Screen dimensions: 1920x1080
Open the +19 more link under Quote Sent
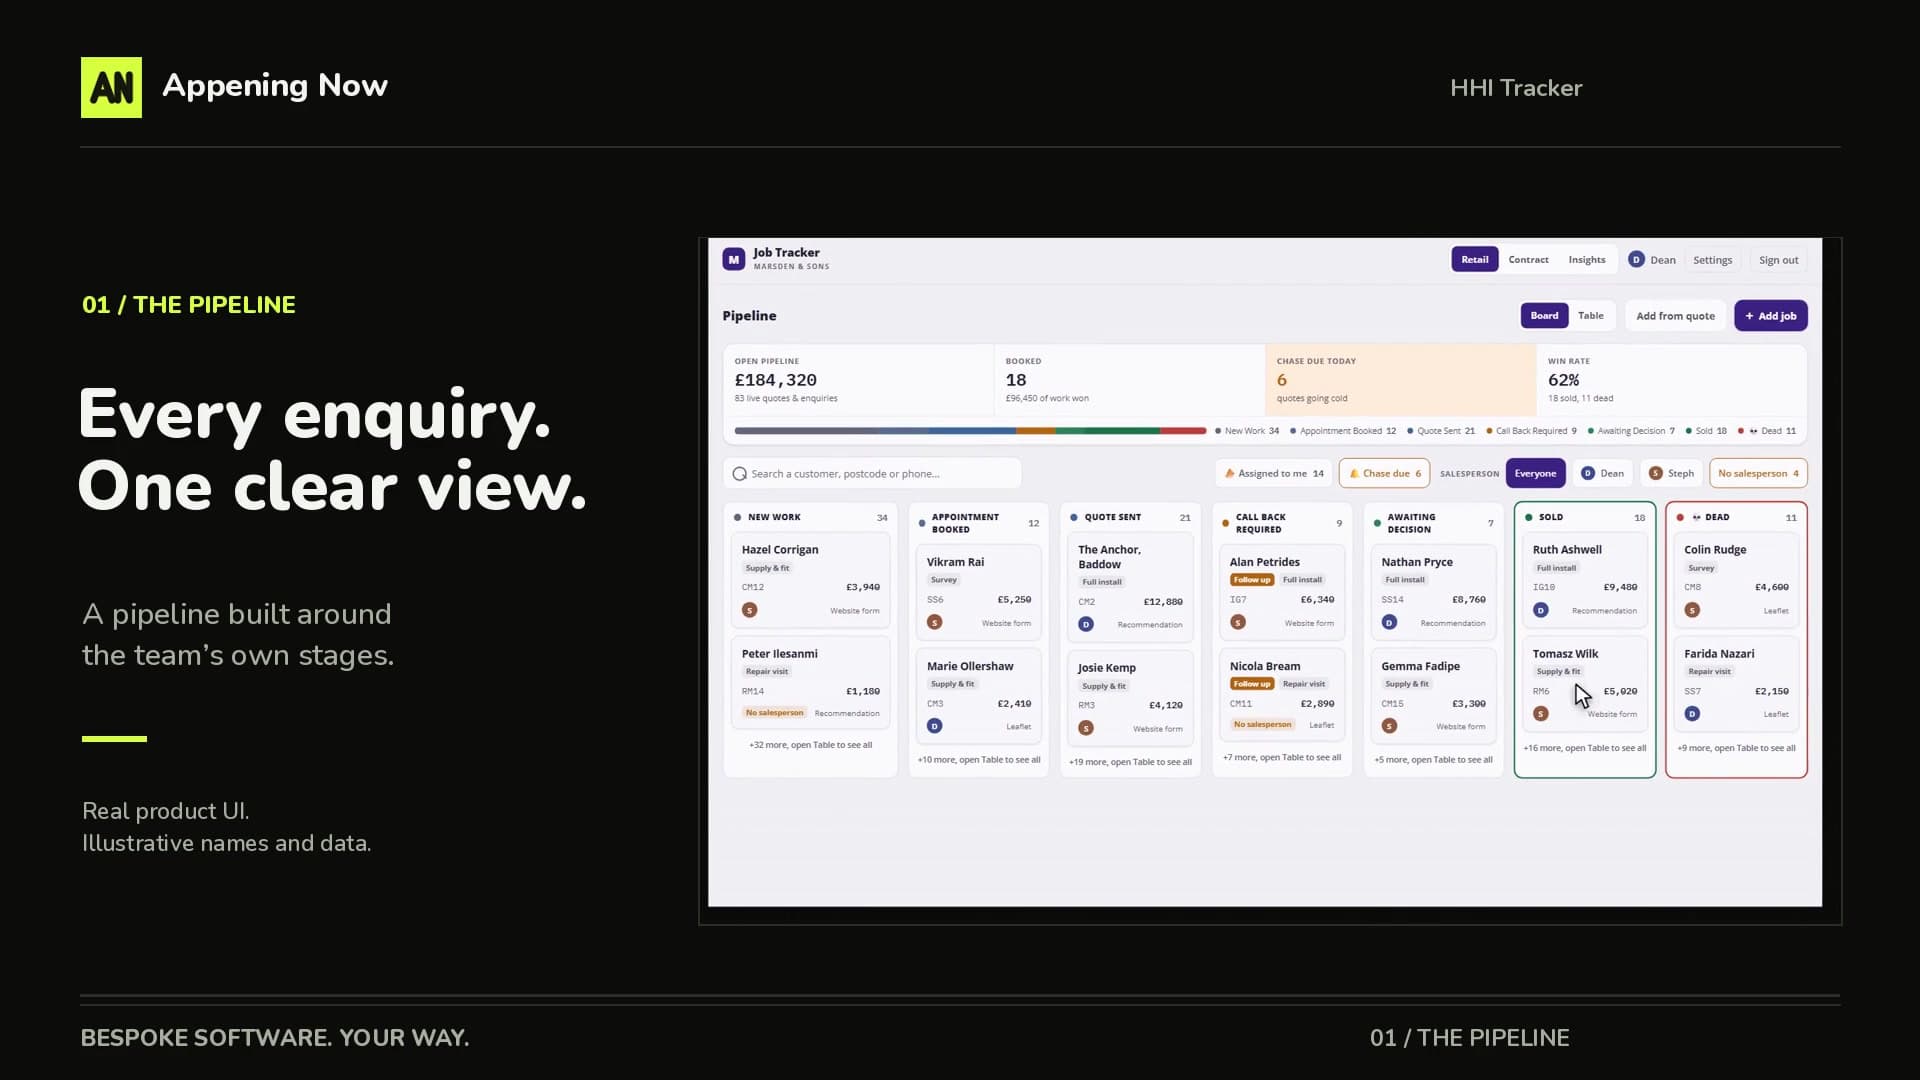pyautogui.click(x=1131, y=762)
